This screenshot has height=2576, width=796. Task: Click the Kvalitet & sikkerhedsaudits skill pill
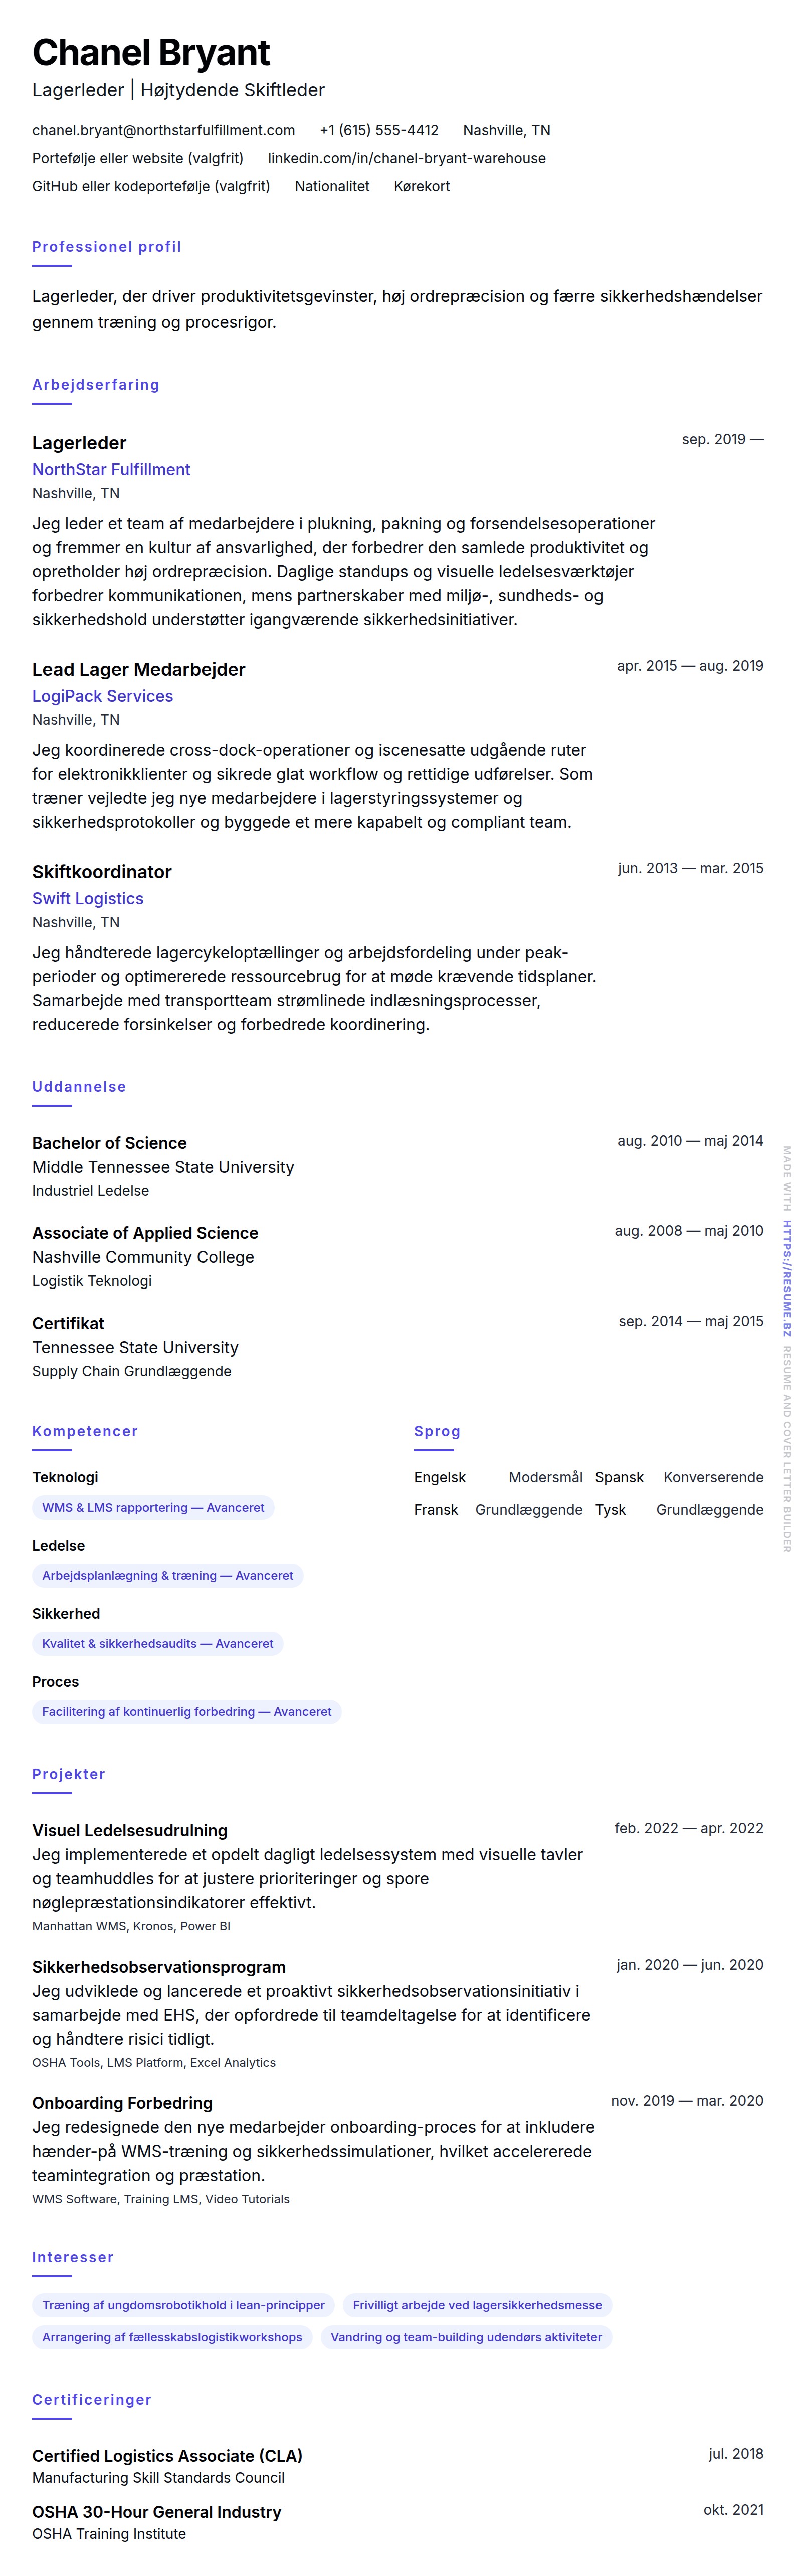coord(157,1643)
